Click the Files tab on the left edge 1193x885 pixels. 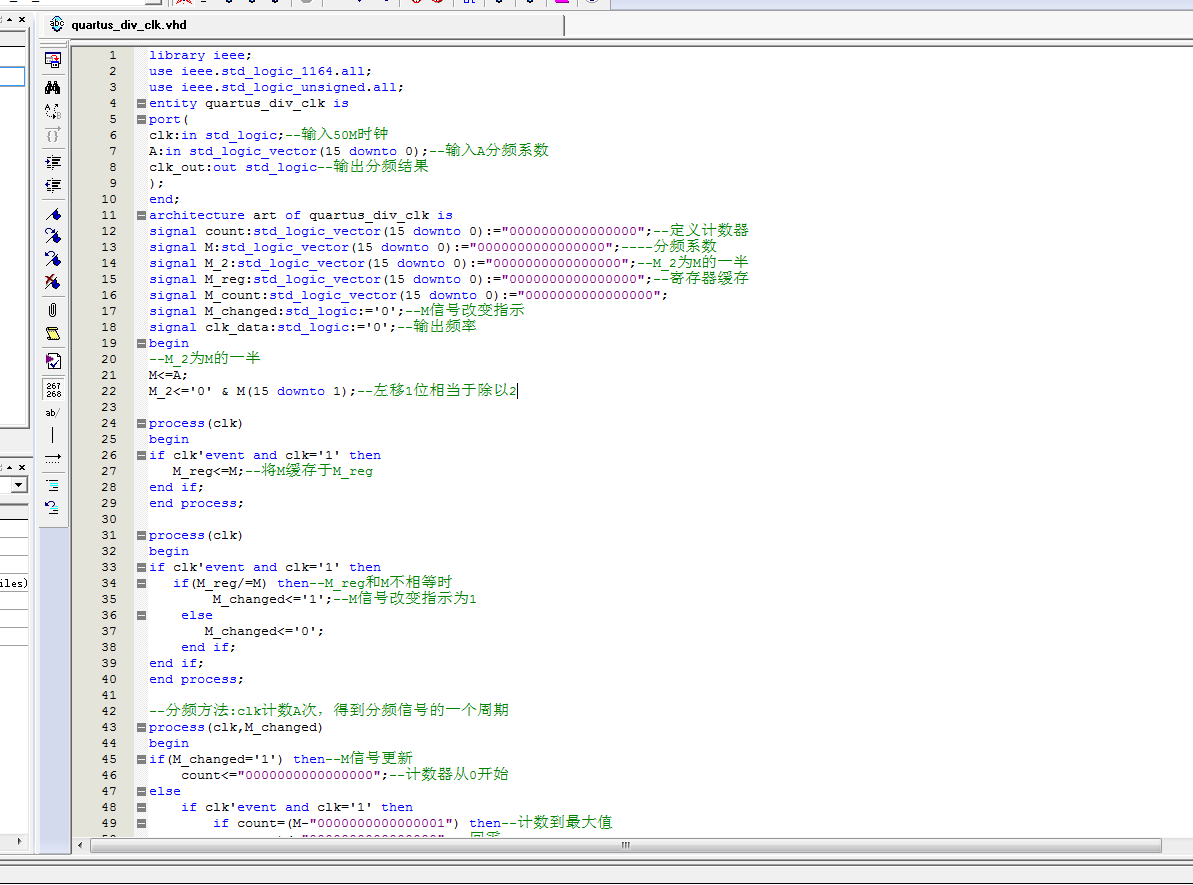click(13, 583)
